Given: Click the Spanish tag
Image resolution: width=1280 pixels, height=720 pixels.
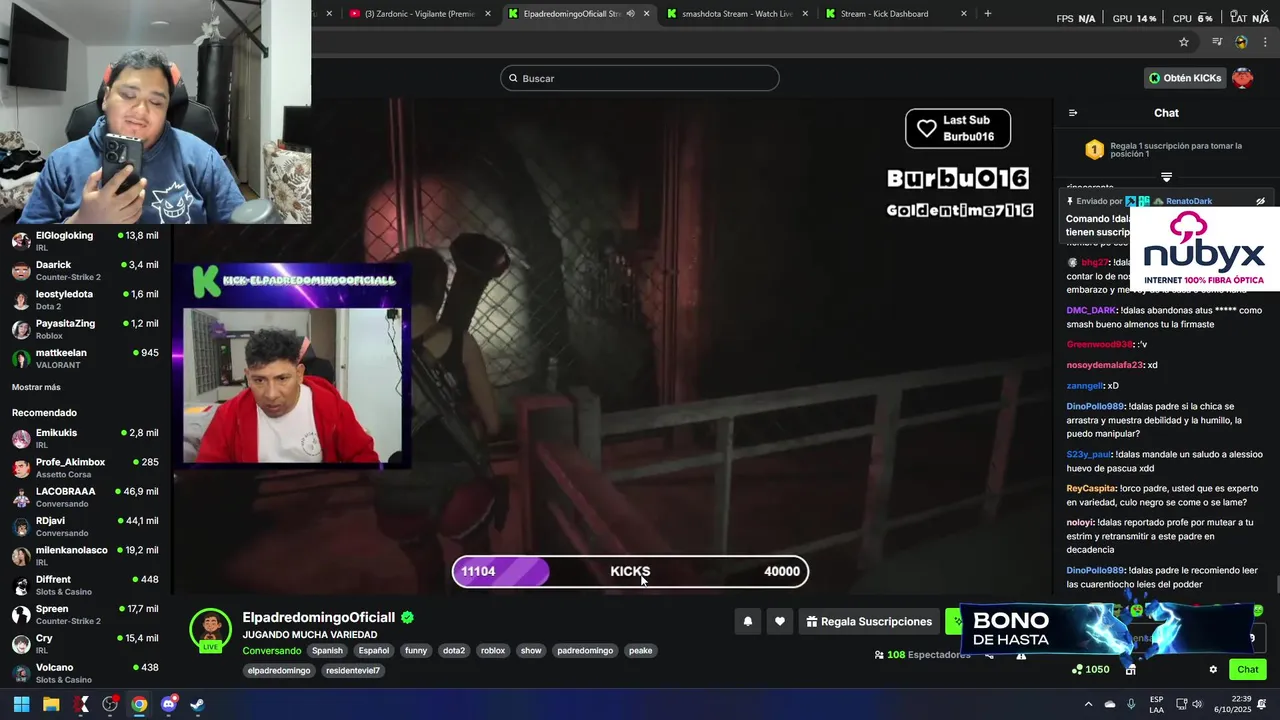Looking at the screenshot, I should click(327, 651).
